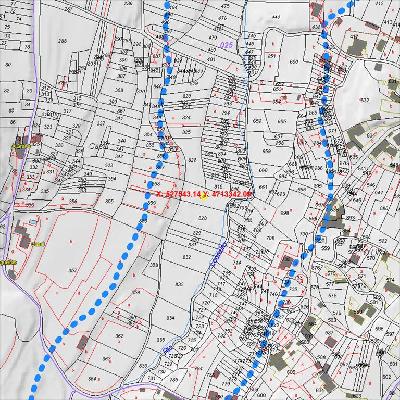The image size is (400, 400).
Task: Click parcel number 364
Action: tap(93, 379)
